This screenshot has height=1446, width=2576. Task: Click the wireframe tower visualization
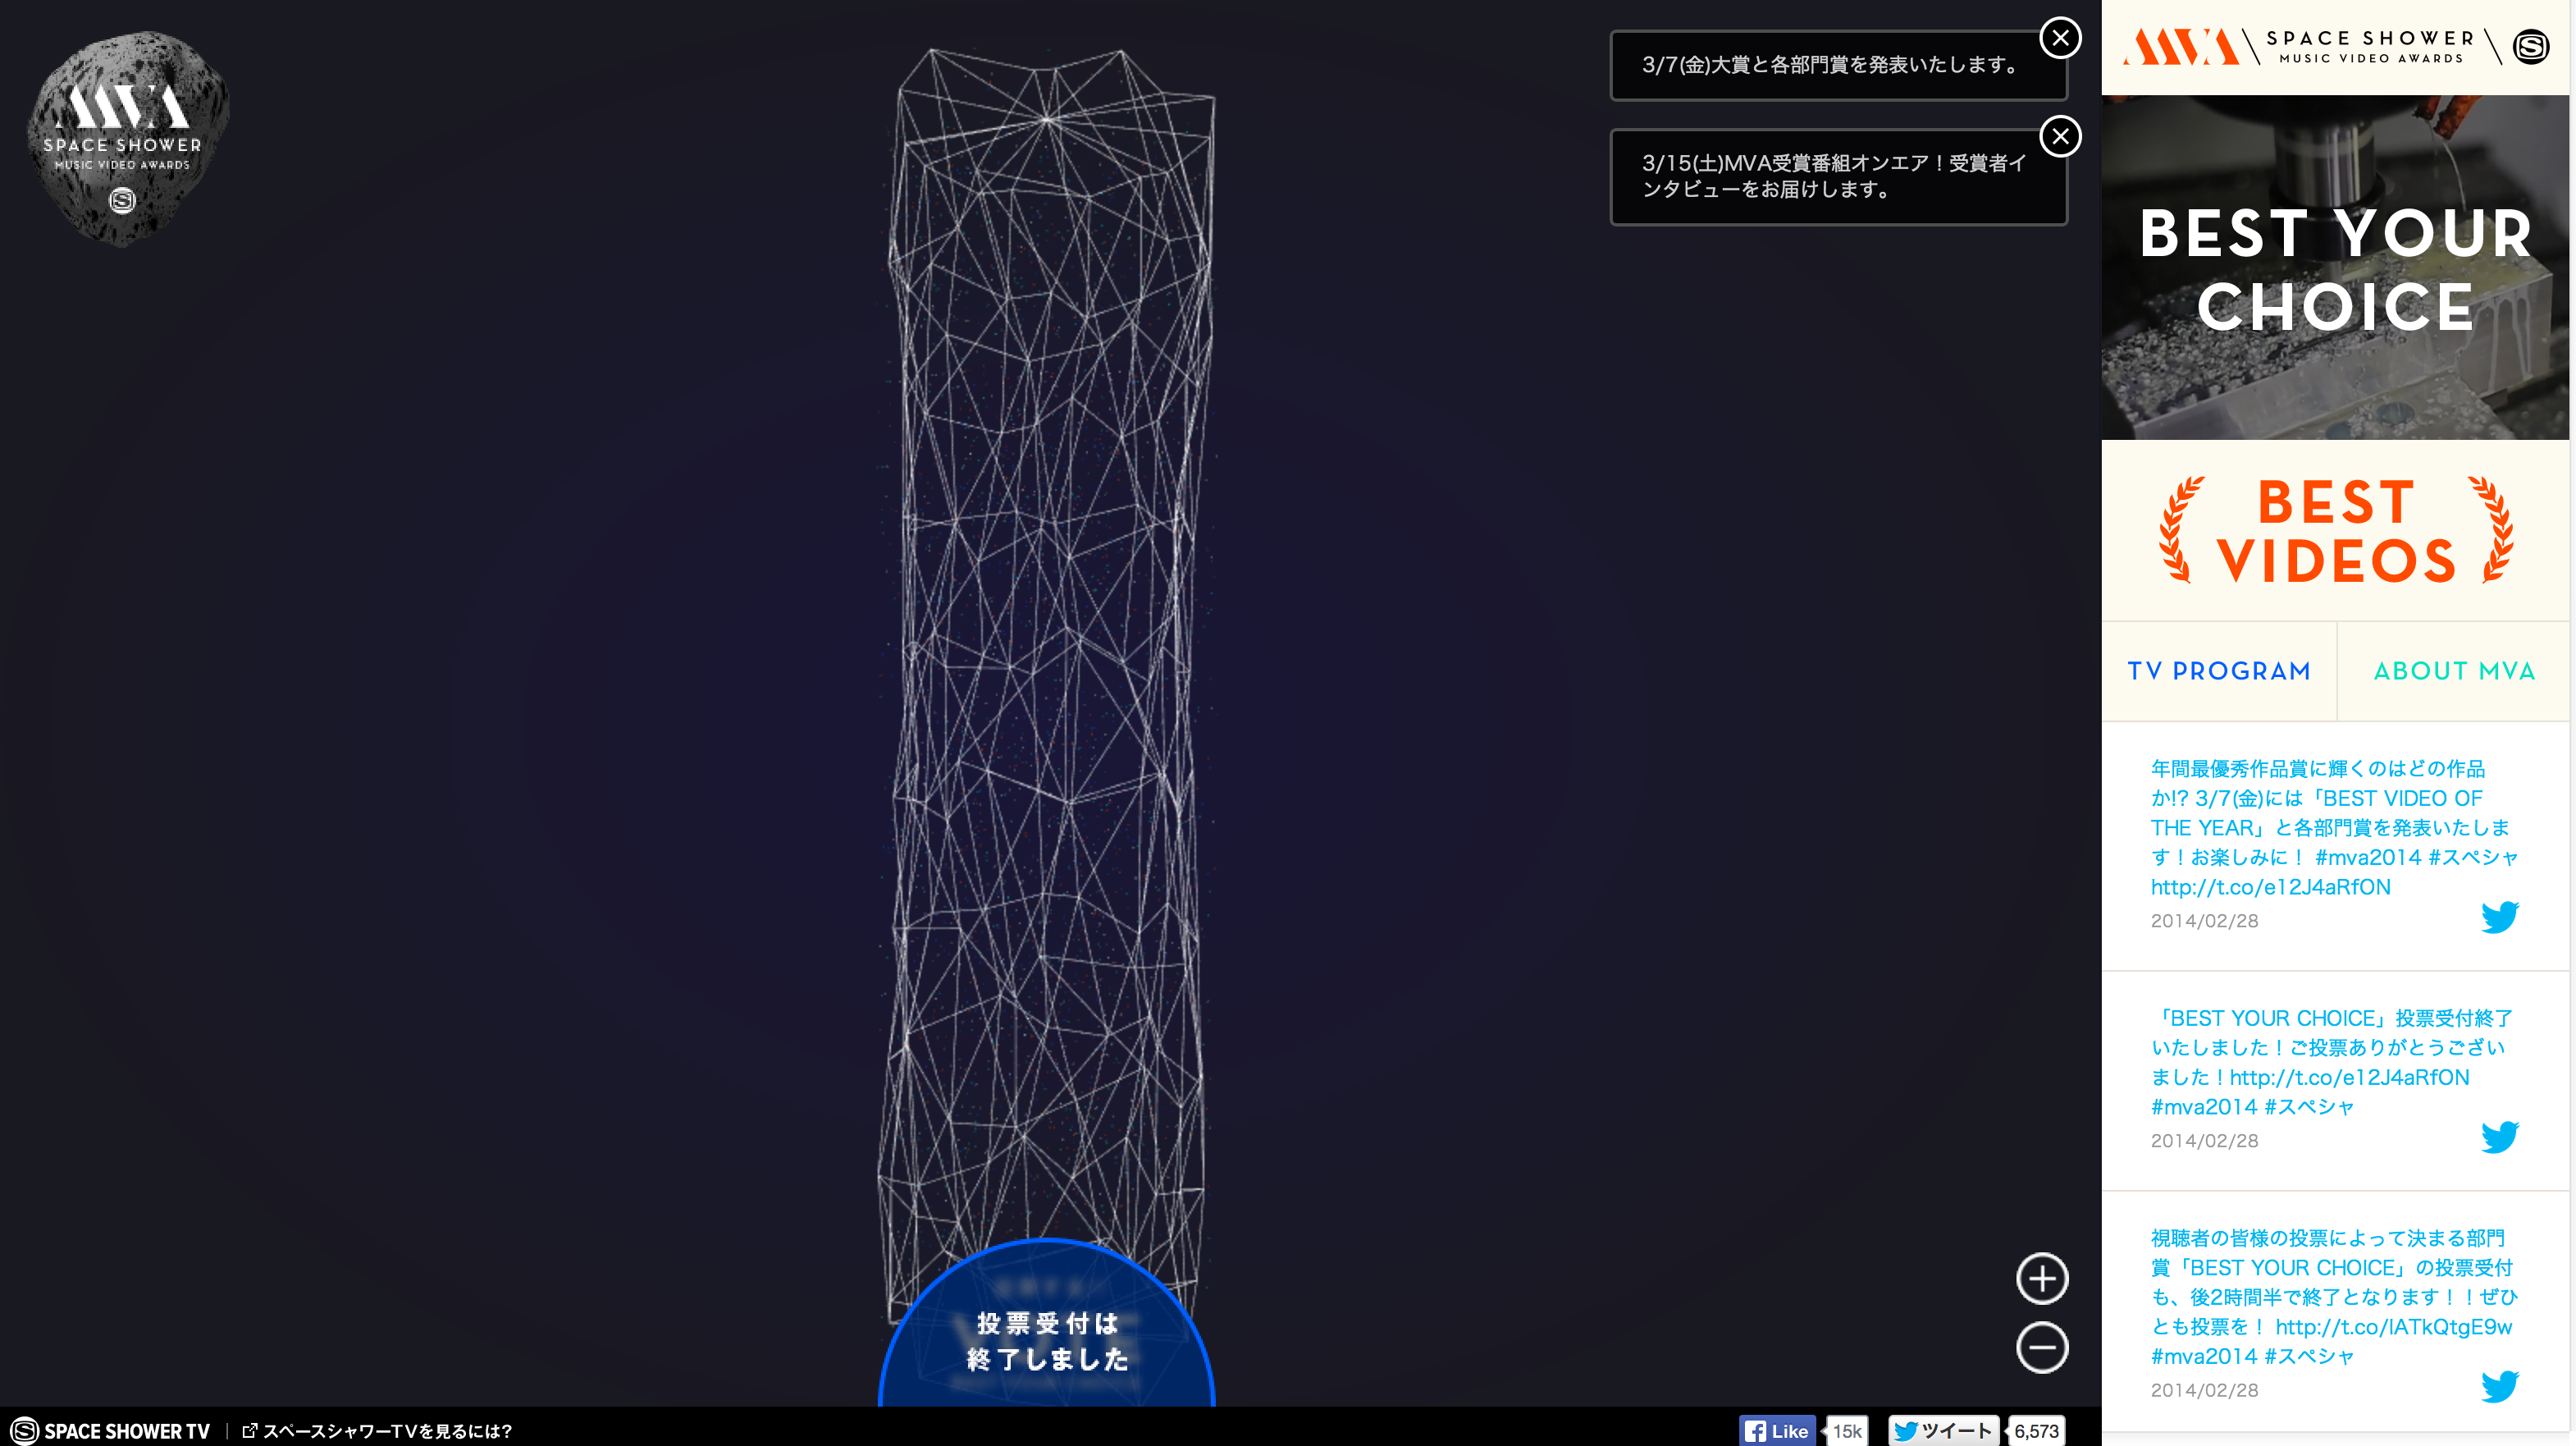click(x=1046, y=650)
